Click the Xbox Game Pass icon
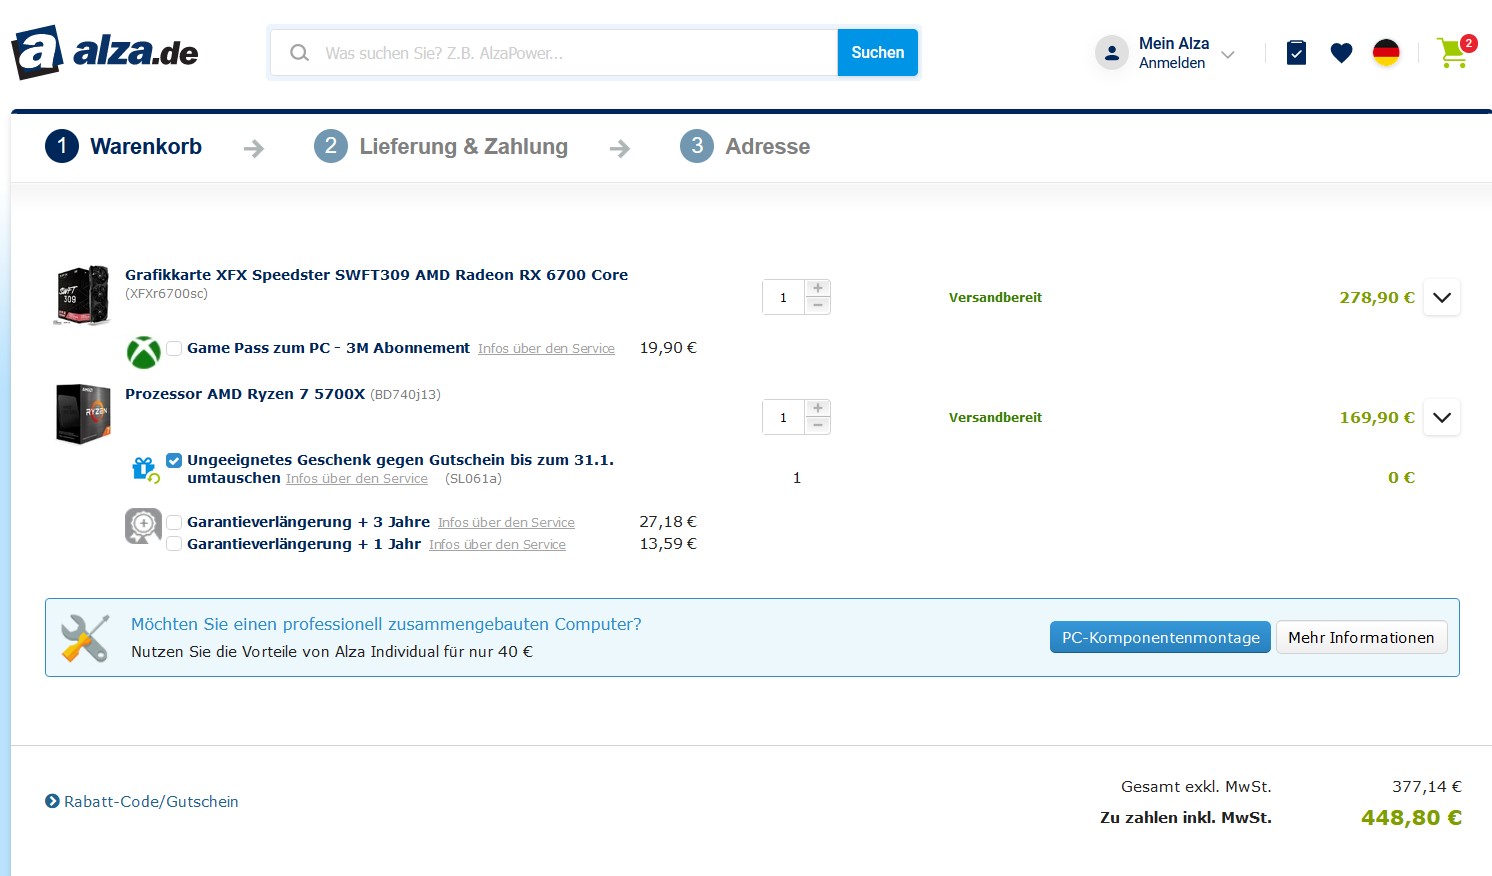Image resolution: width=1492 pixels, height=876 pixels. pos(144,352)
